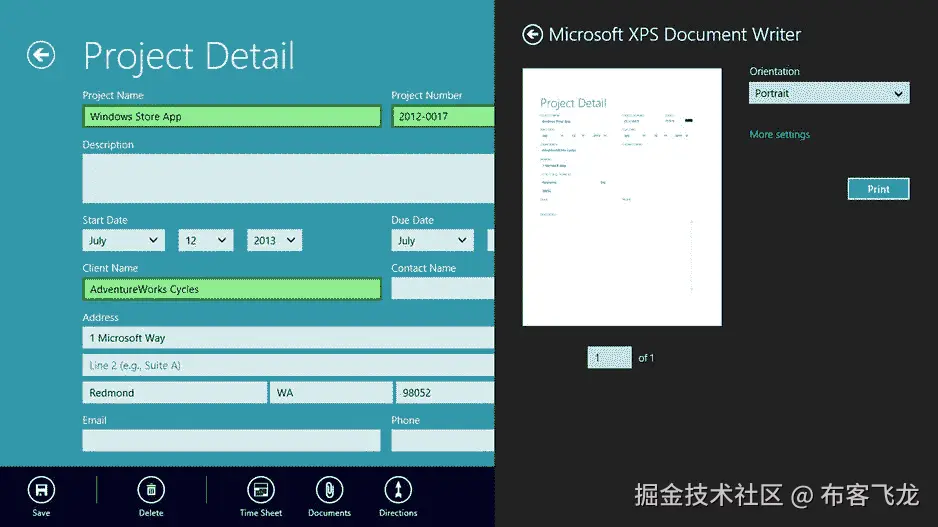Click the city field Redmond
Screen dimensions: 938x527
(175, 393)
